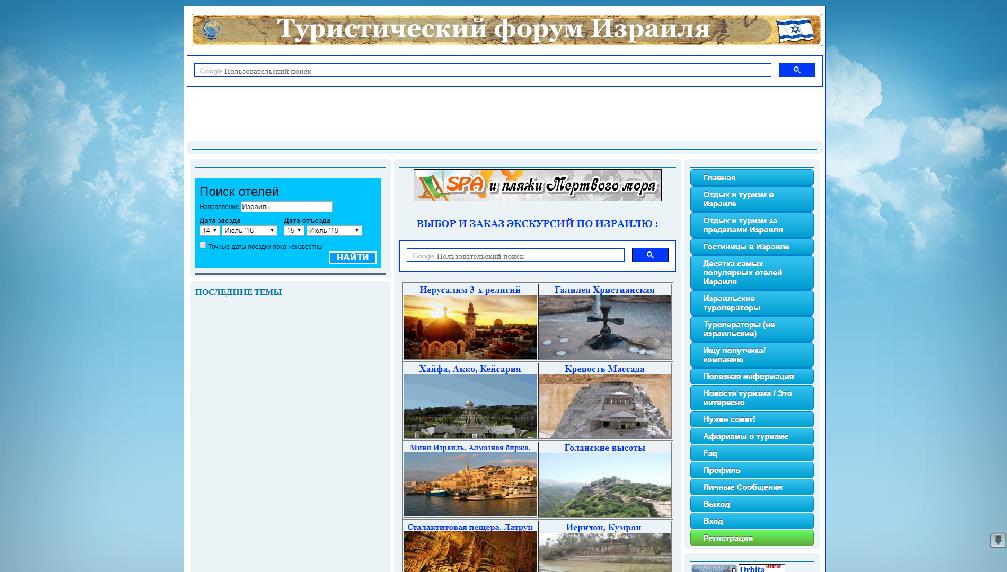Click the round emblem at banner's left
Viewport: 1007px width, 572px height.
210,30
